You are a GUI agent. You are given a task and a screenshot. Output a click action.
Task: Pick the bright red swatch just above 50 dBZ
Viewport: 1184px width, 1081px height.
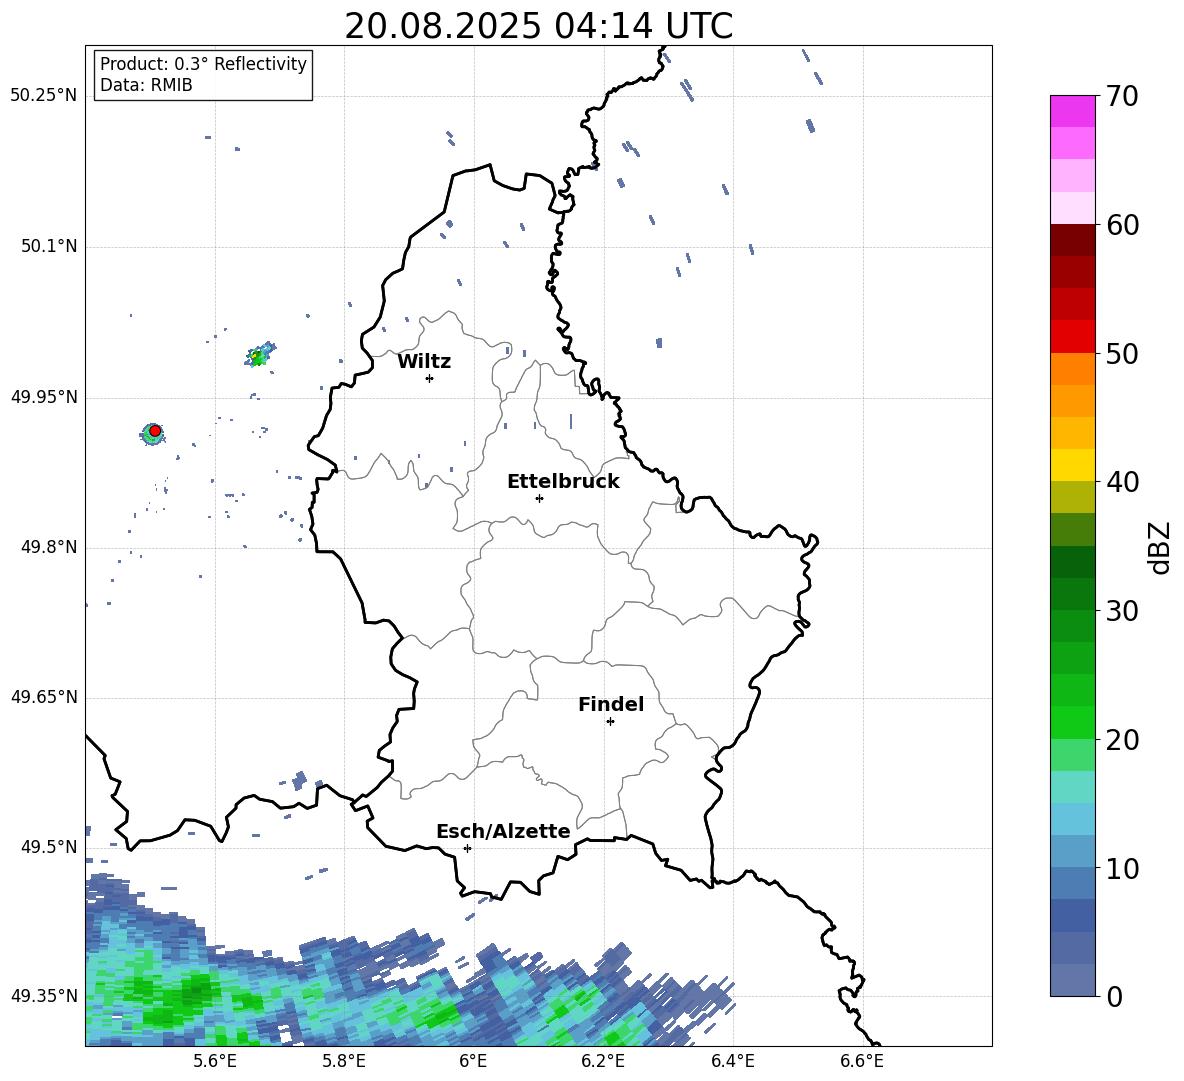pos(1072,337)
